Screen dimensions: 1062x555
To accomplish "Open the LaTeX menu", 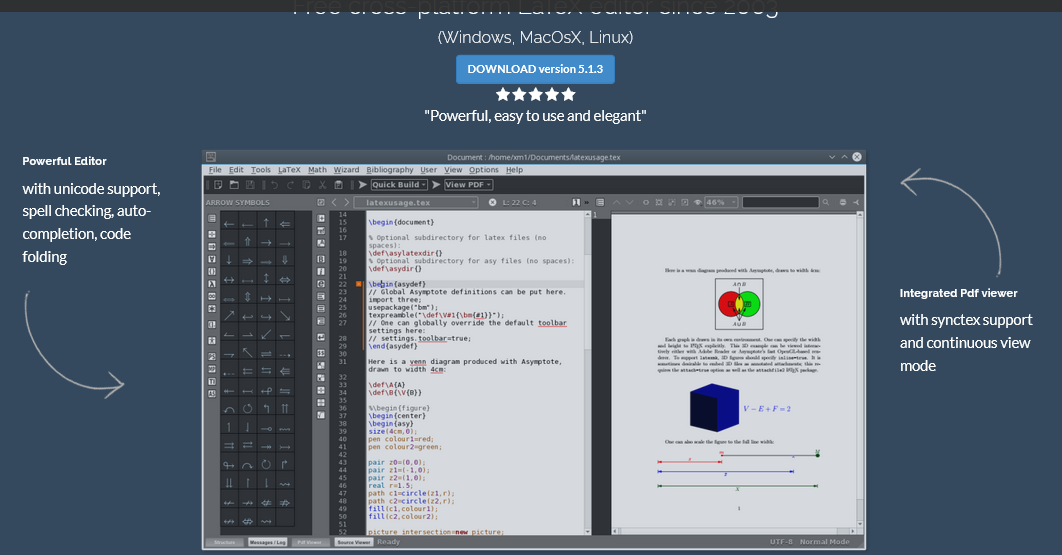I will 289,169.
